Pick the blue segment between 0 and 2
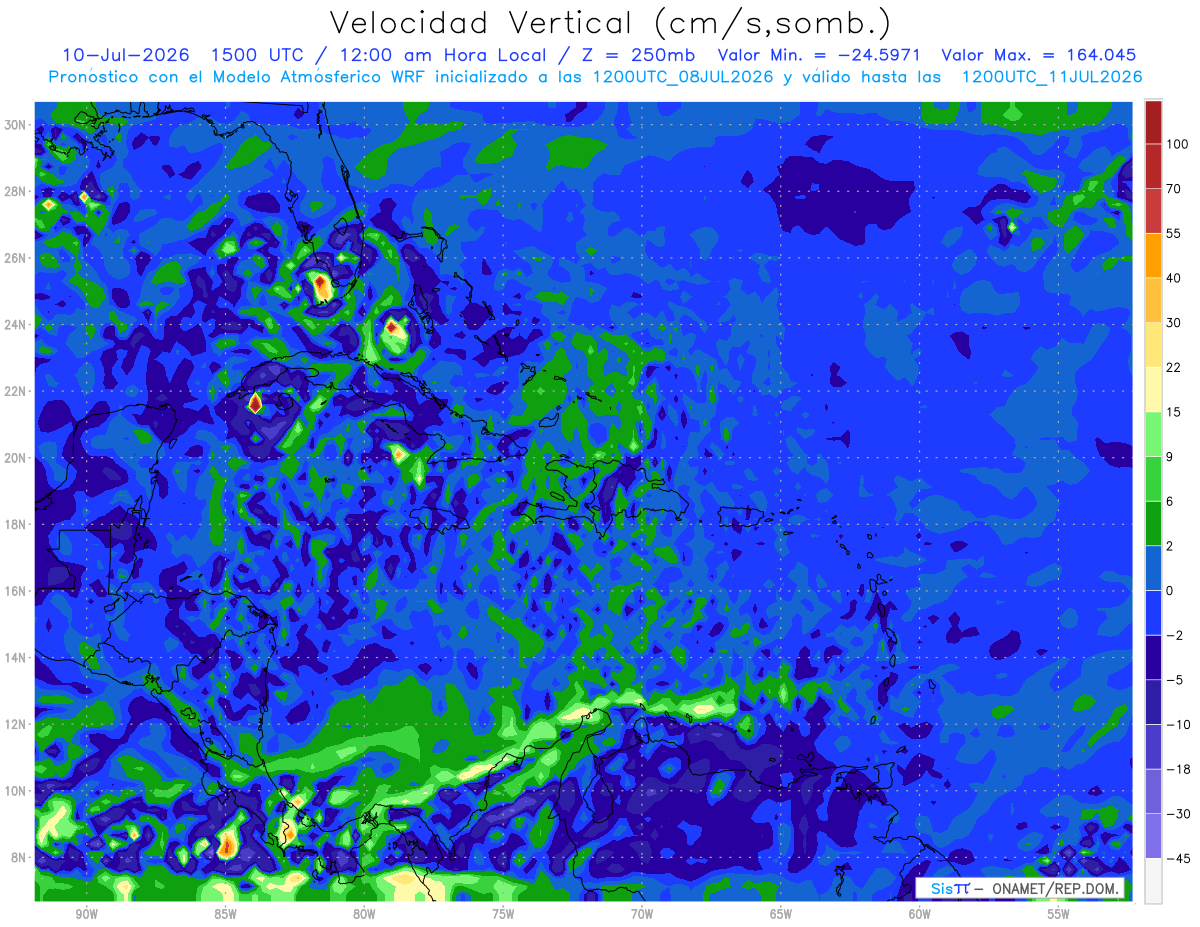1200x927 pixels. coord(1153,568)
